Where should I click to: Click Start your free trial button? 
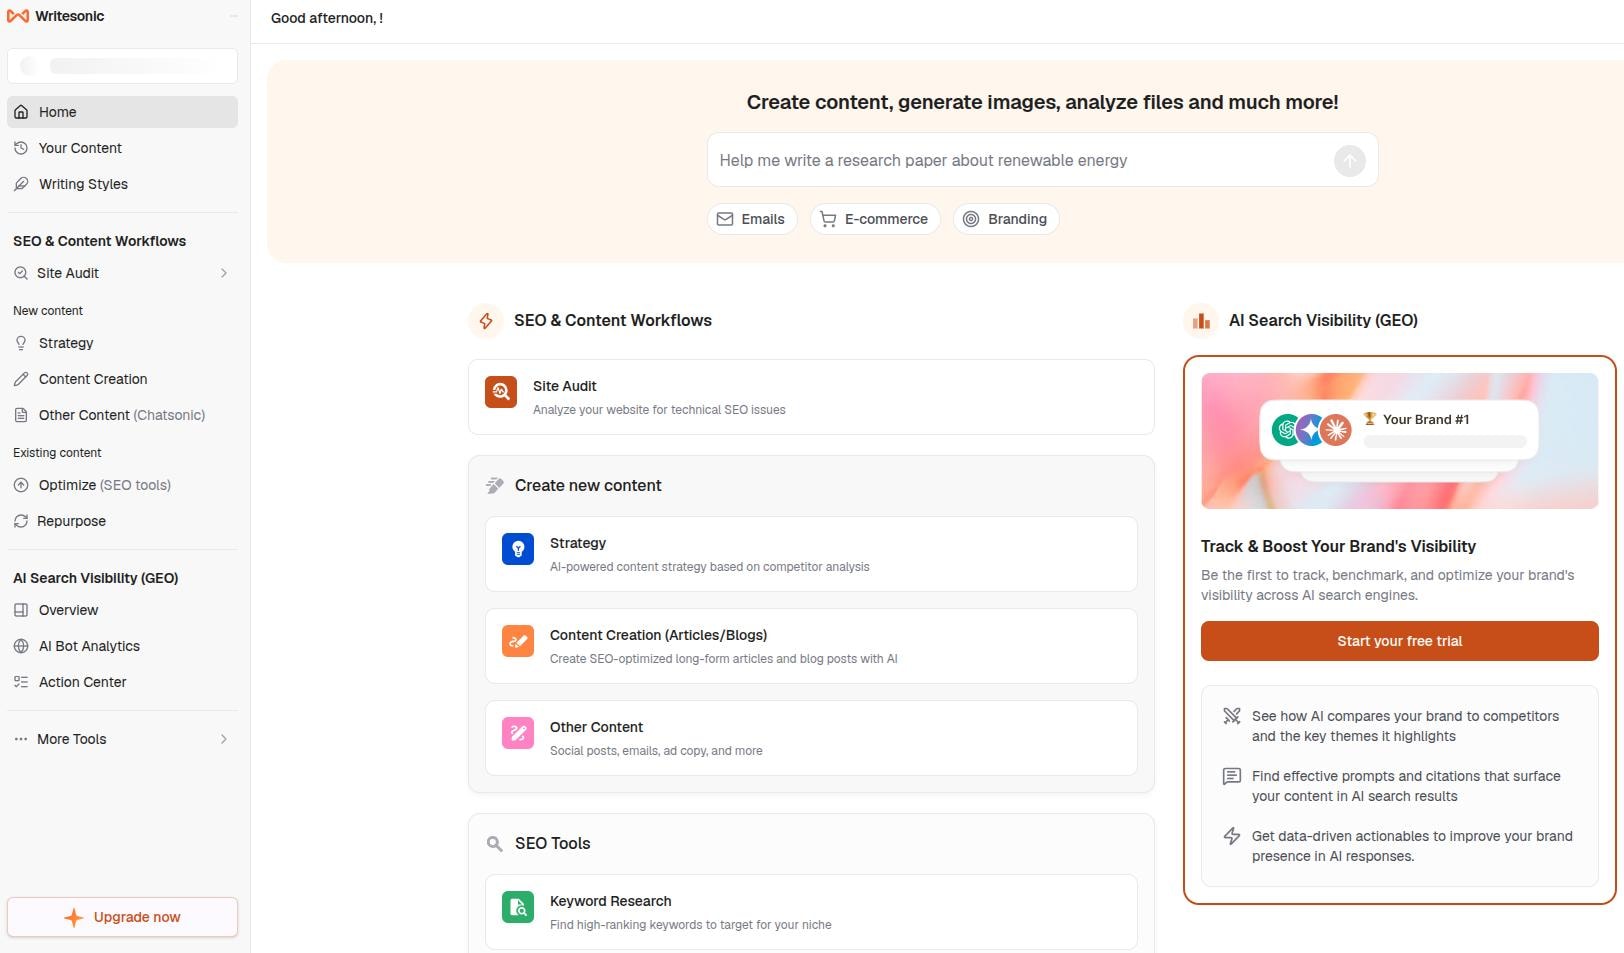[1399, 641]
